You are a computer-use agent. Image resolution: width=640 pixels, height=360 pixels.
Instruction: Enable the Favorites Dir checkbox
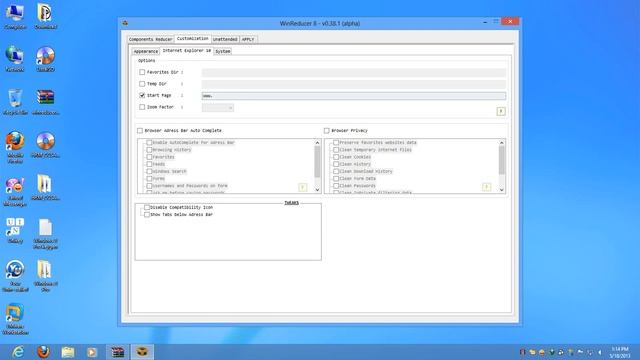(x=142, y=72)
